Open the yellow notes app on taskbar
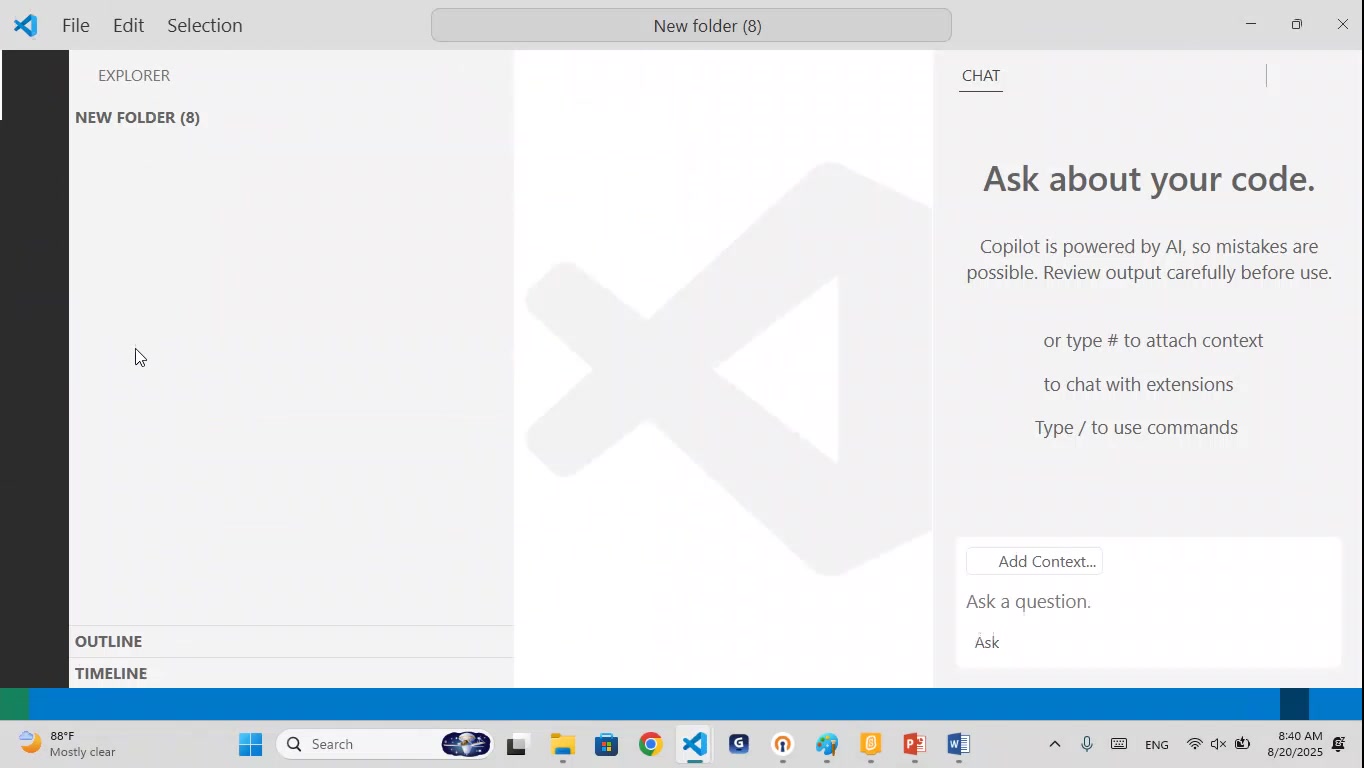The width and height of the screenshot is (1364, 768). click(x=871, y=744)
